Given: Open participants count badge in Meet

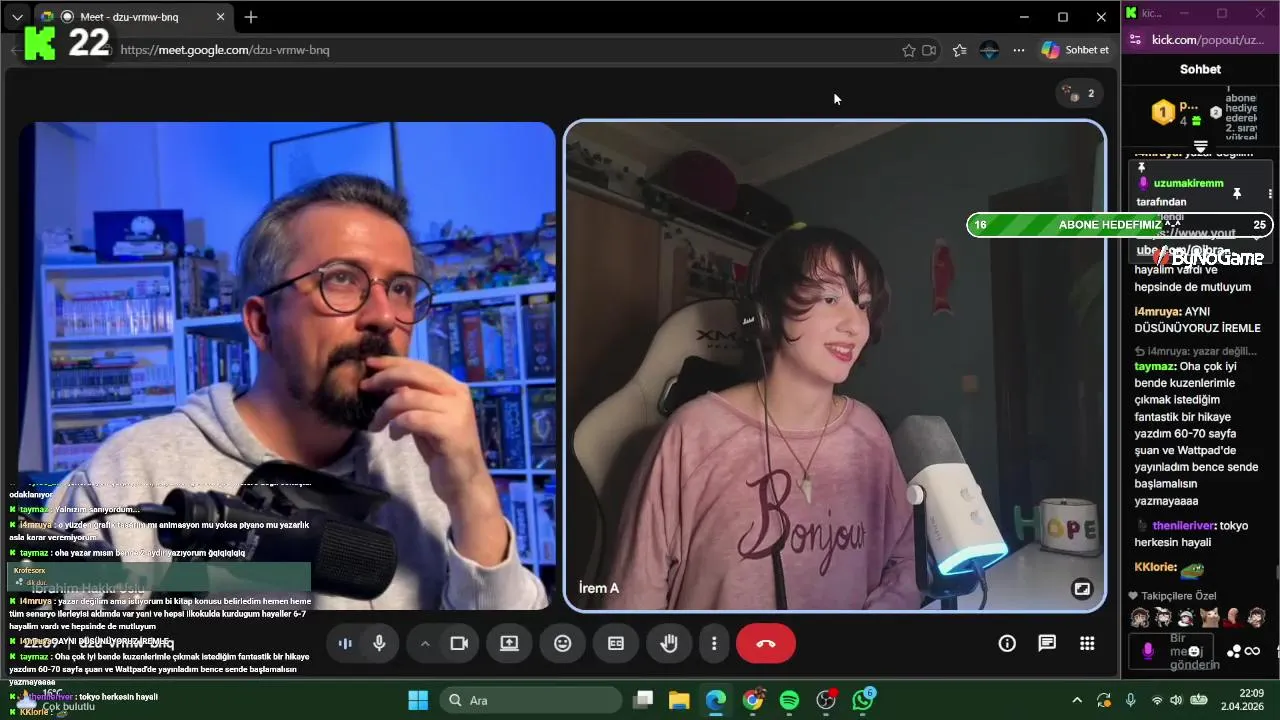Looking at the screenshot, I should click(x=1081, y=93).
